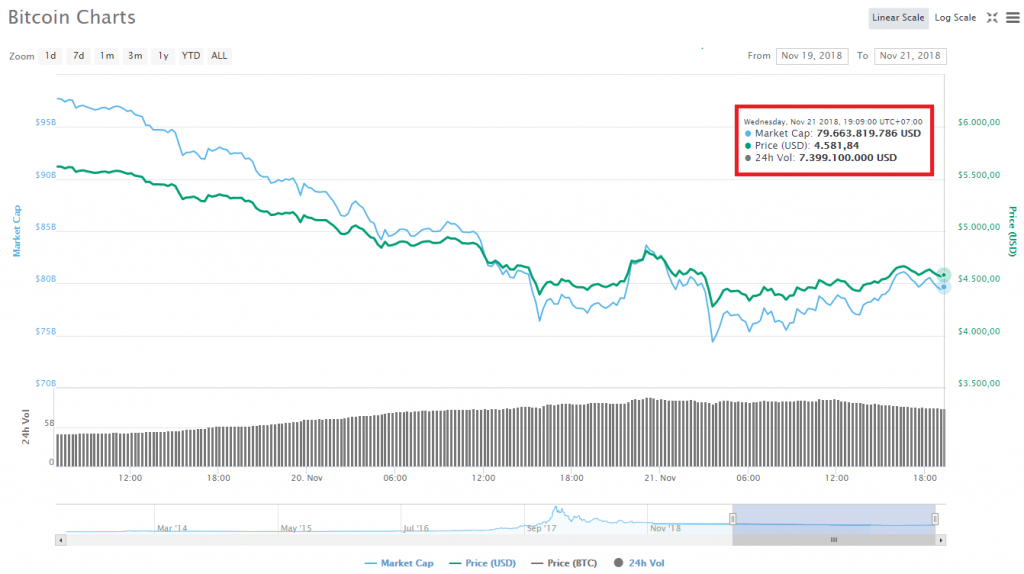Click navigator scrollbar right arrow
Viewport: 1024px width, 574px height.
[x=940, y=540]
